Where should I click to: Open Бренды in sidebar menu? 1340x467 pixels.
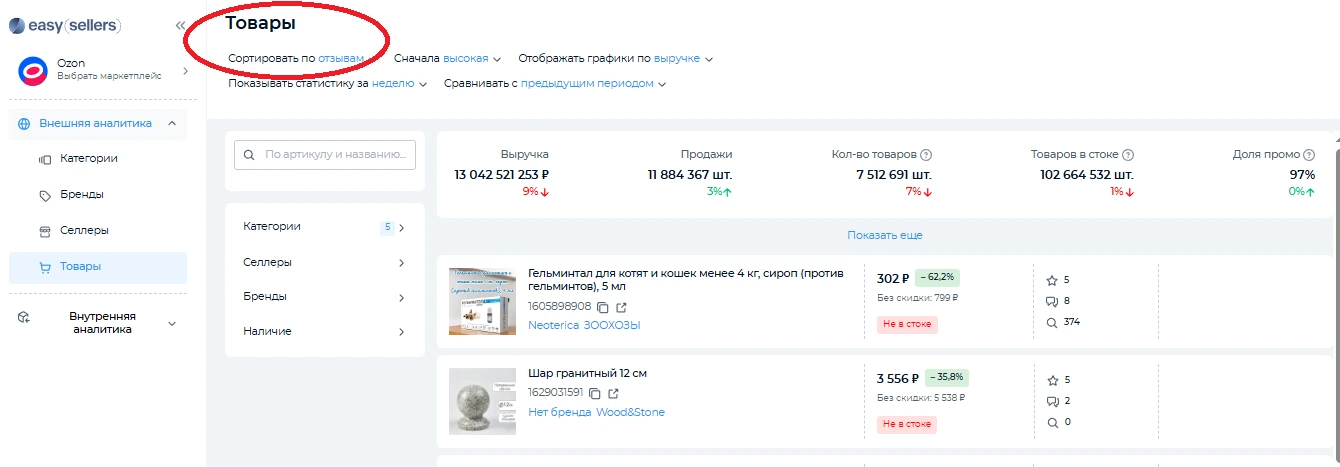(81, 195)
